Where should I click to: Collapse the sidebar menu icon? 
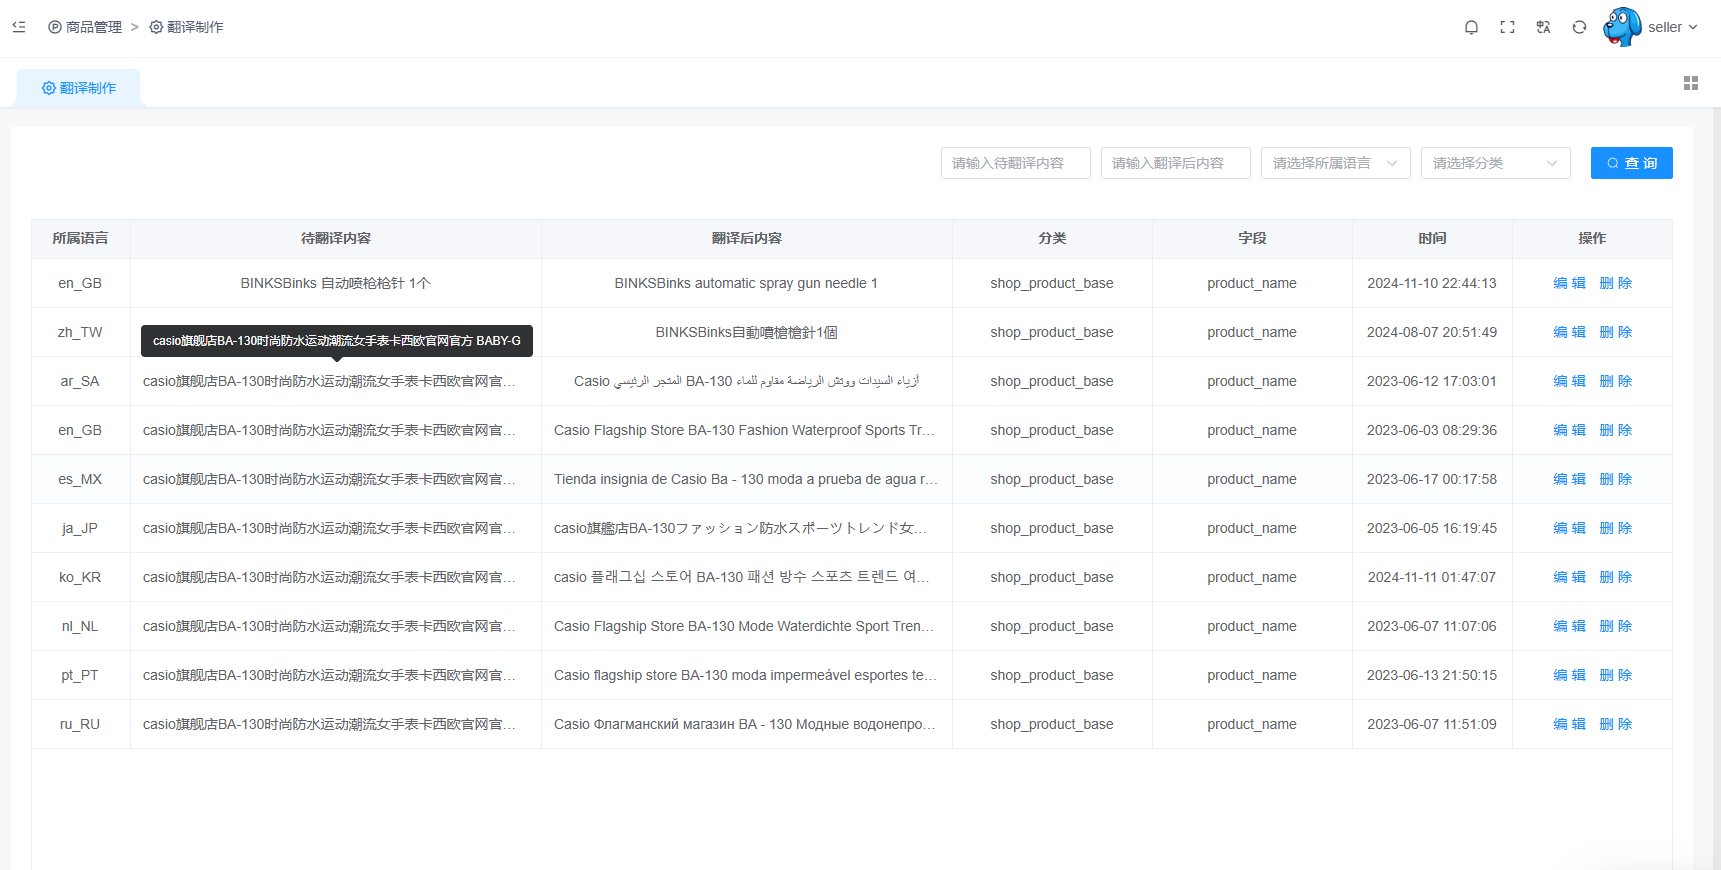point(19,27)
